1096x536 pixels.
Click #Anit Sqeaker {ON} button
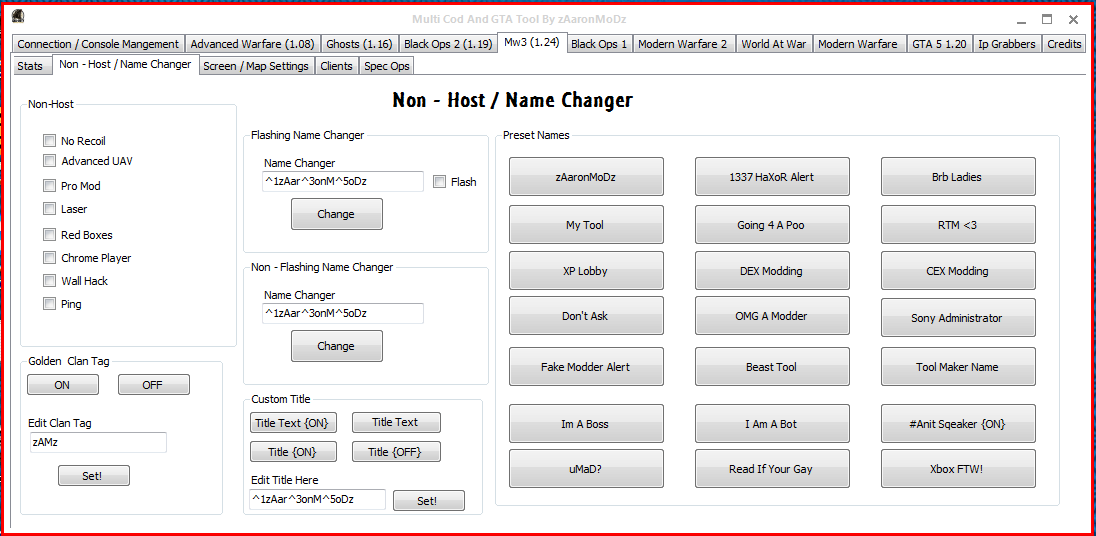958,423
